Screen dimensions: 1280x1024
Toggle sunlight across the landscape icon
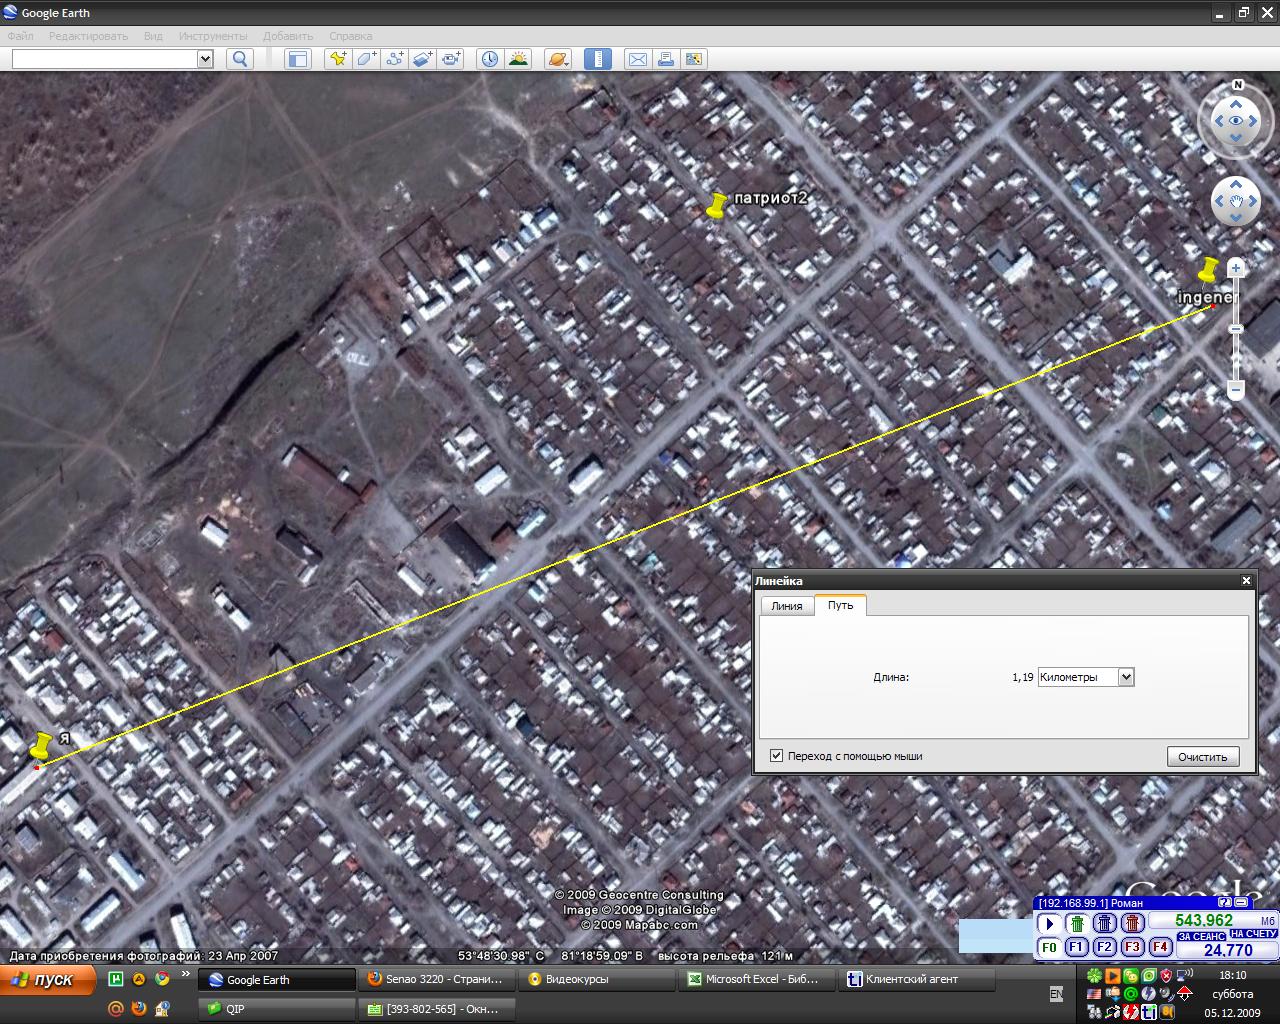[518, 59]
